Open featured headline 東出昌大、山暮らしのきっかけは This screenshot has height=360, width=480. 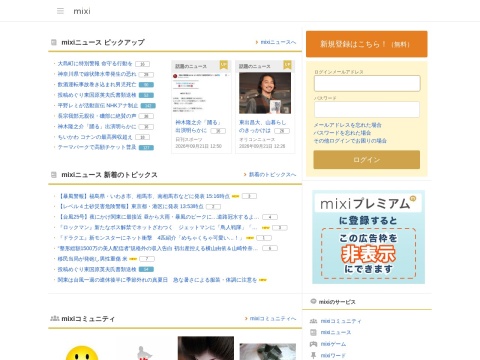pos(263,126)
